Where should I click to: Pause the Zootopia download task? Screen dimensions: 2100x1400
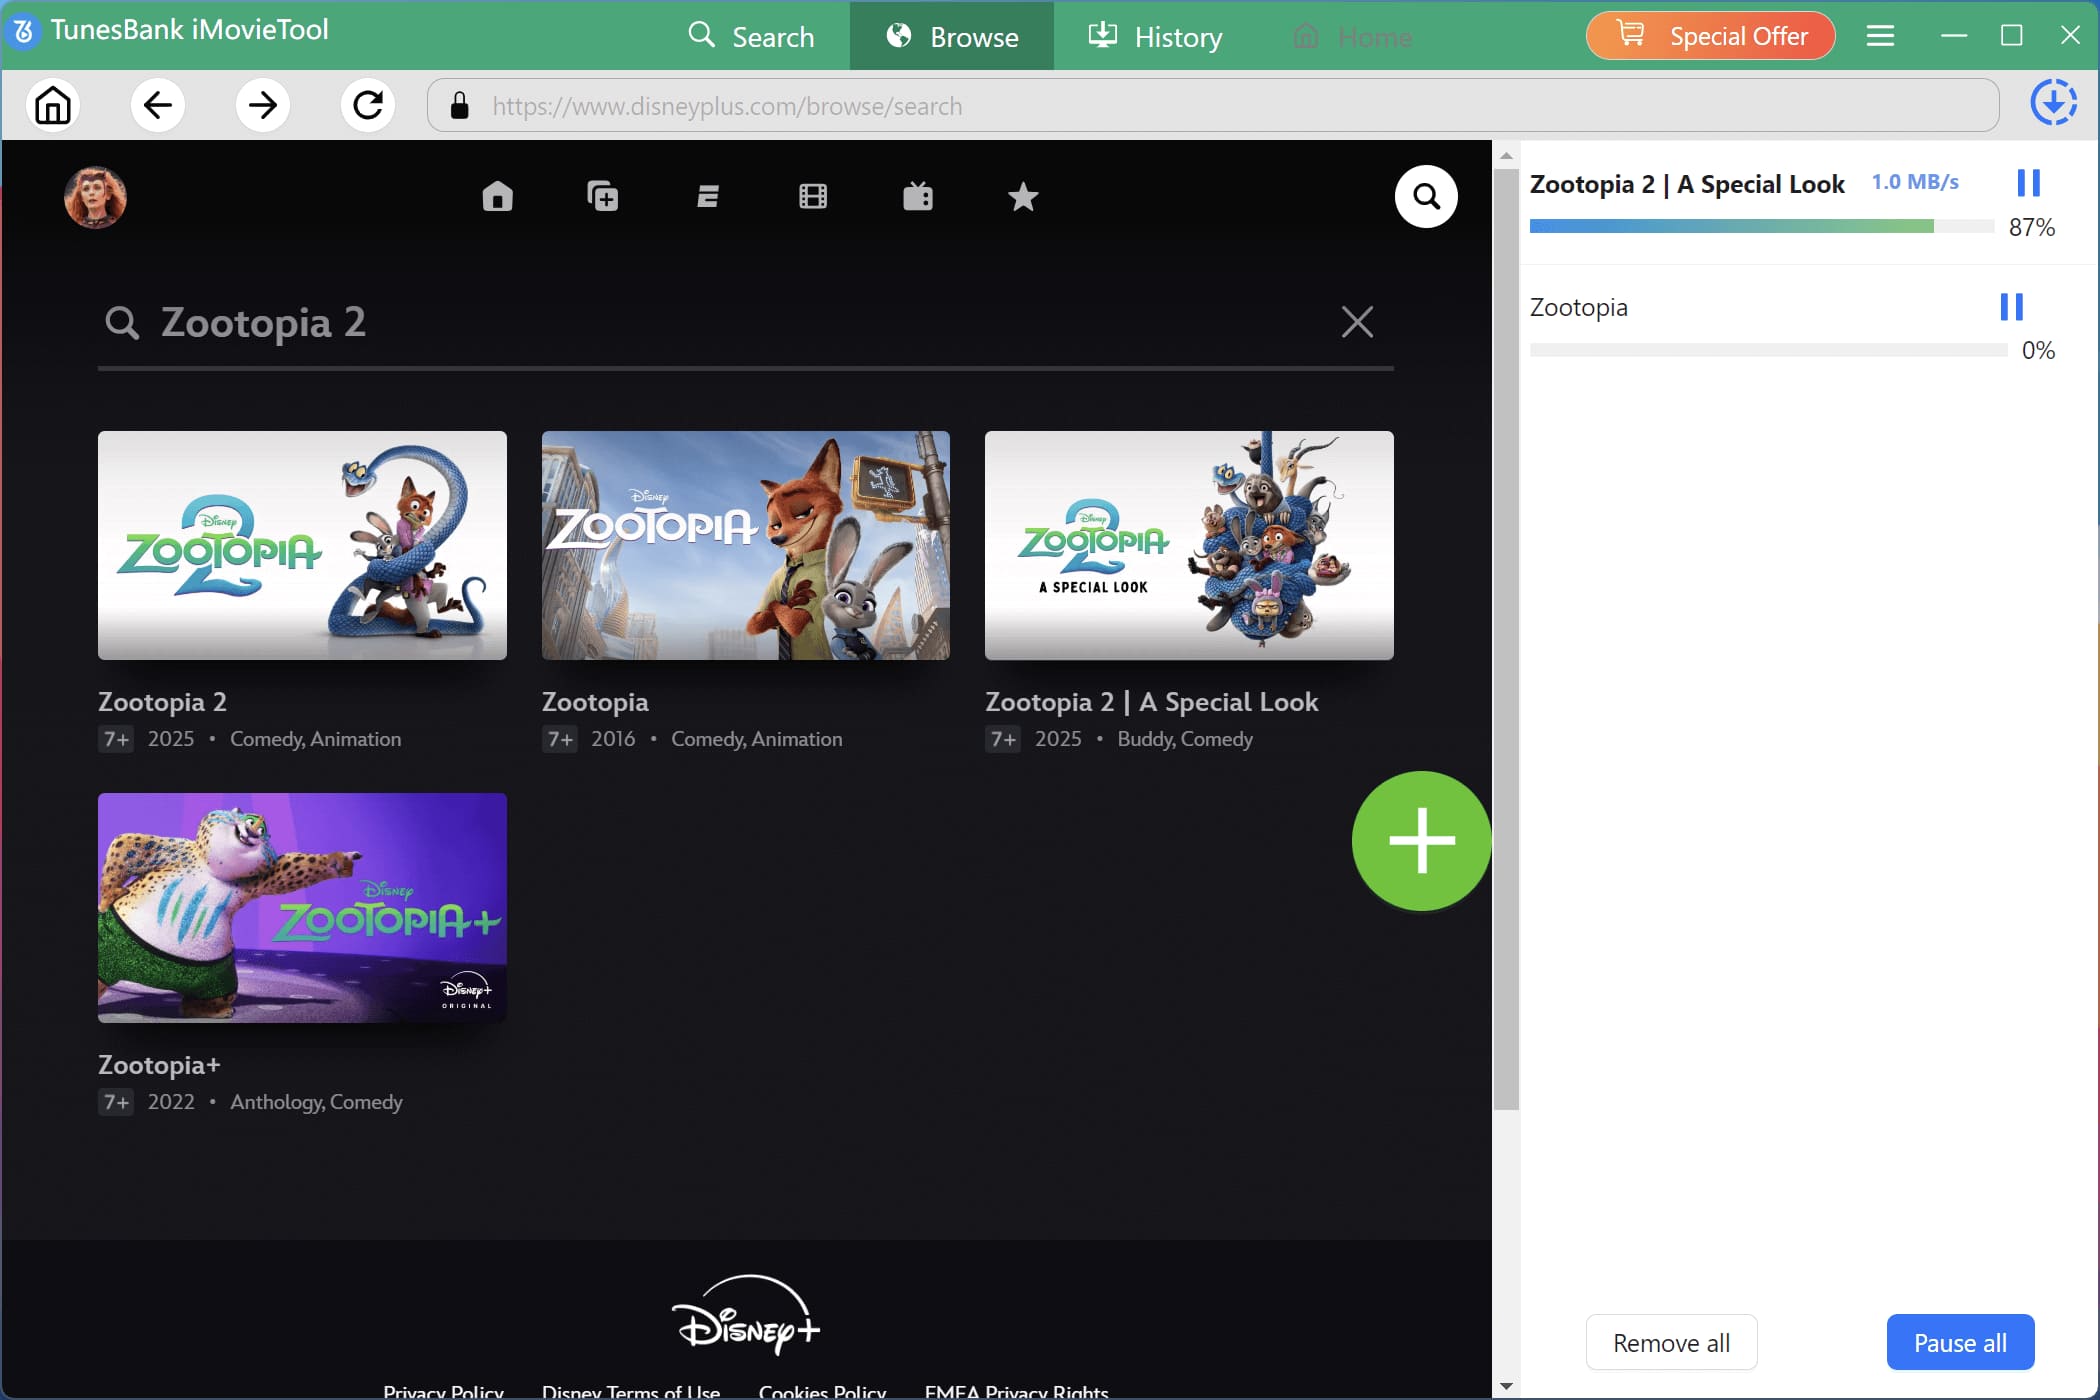click(x=2013, y=307)
